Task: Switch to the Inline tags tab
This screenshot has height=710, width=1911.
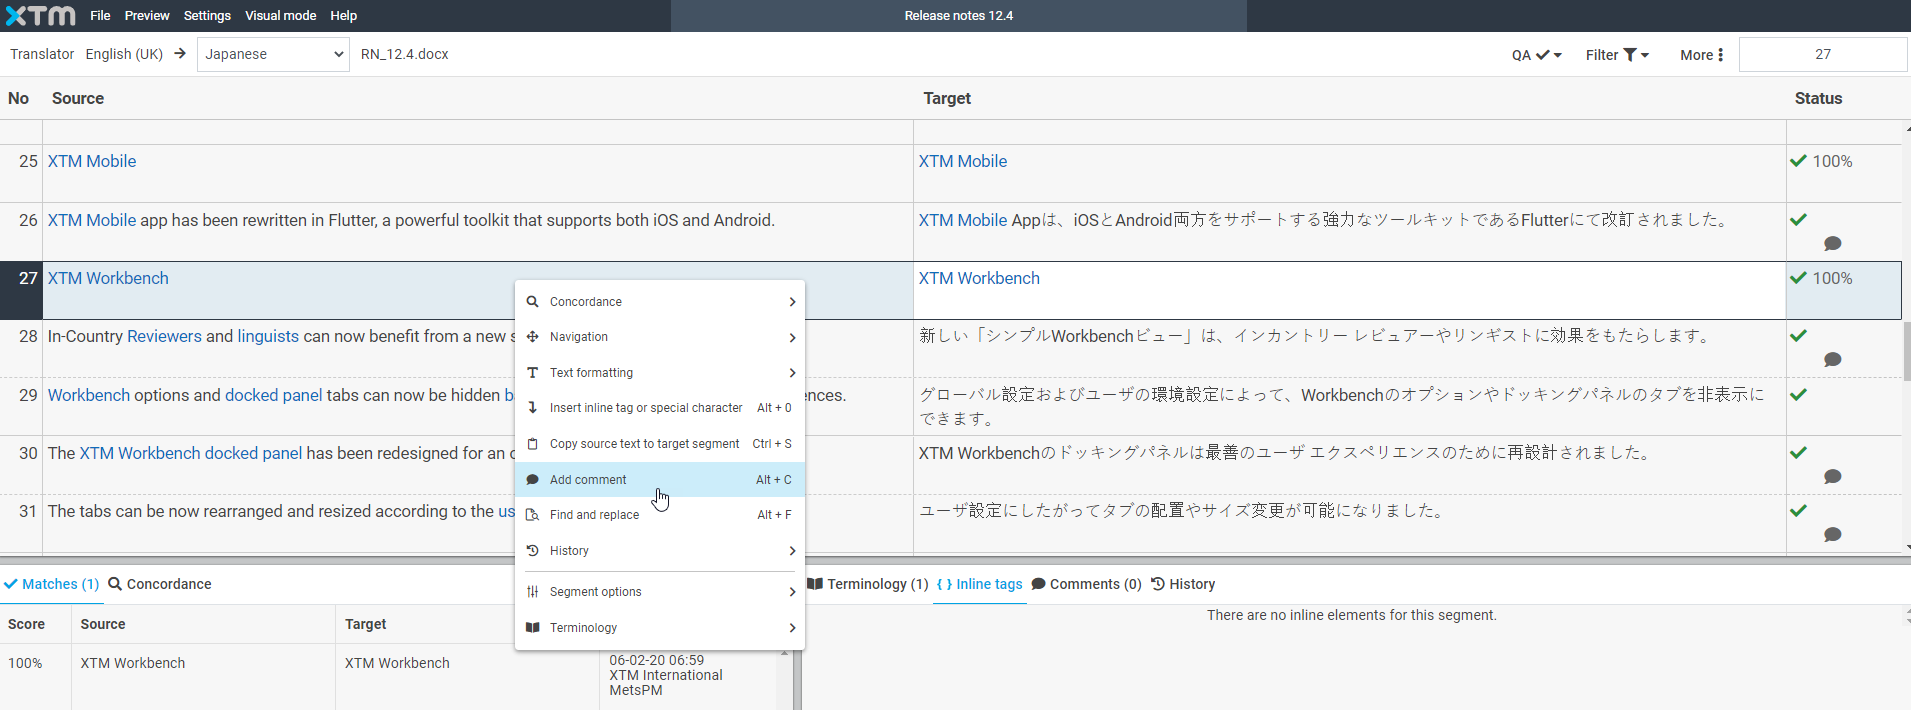Action: click(980, 584)
